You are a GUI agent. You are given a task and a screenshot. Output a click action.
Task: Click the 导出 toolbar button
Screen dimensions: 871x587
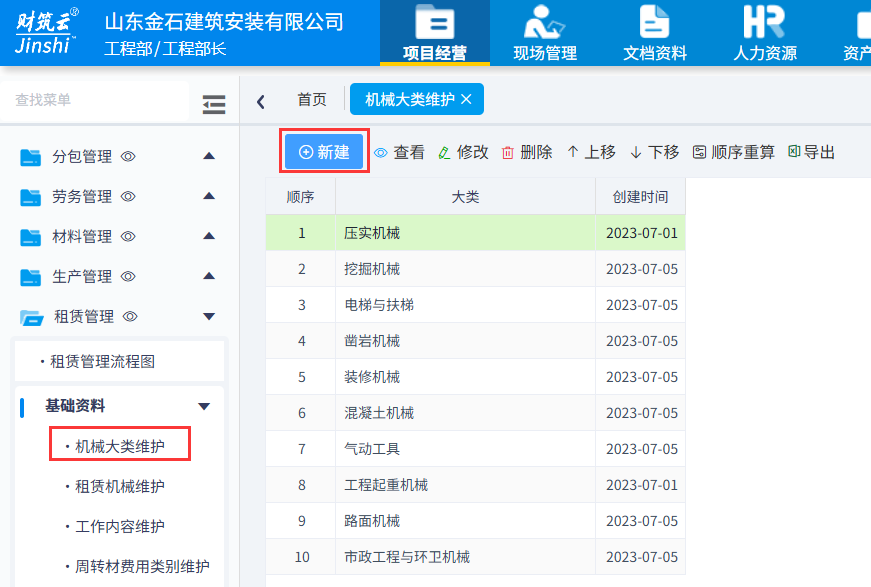(812, 152)
